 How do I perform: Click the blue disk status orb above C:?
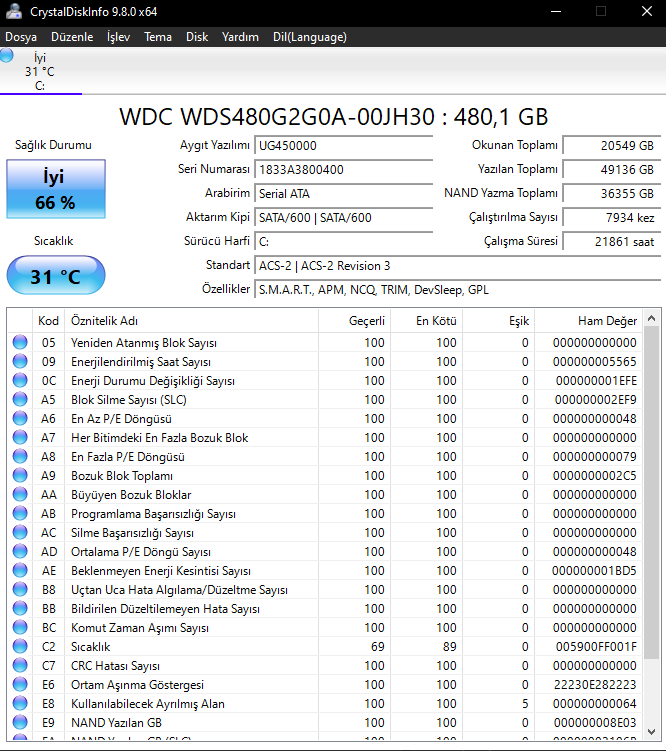click(7, 55)
